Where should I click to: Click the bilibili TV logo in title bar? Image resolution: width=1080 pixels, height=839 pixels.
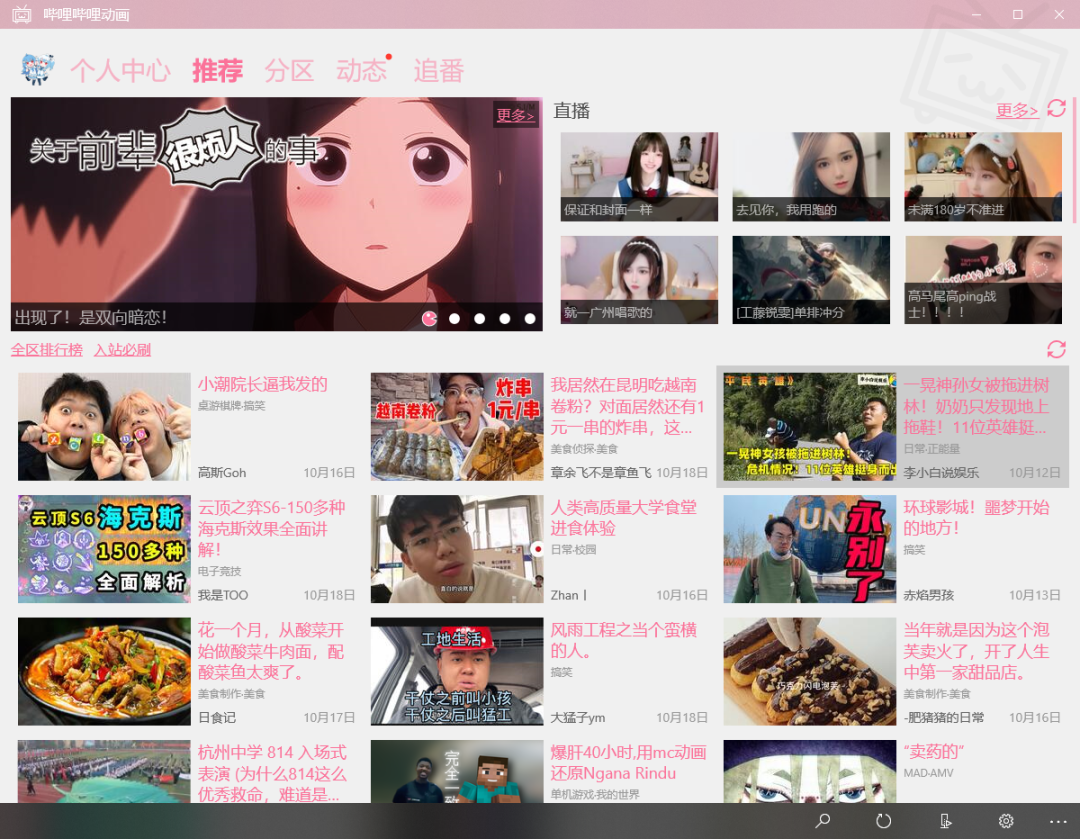[22, 14]
